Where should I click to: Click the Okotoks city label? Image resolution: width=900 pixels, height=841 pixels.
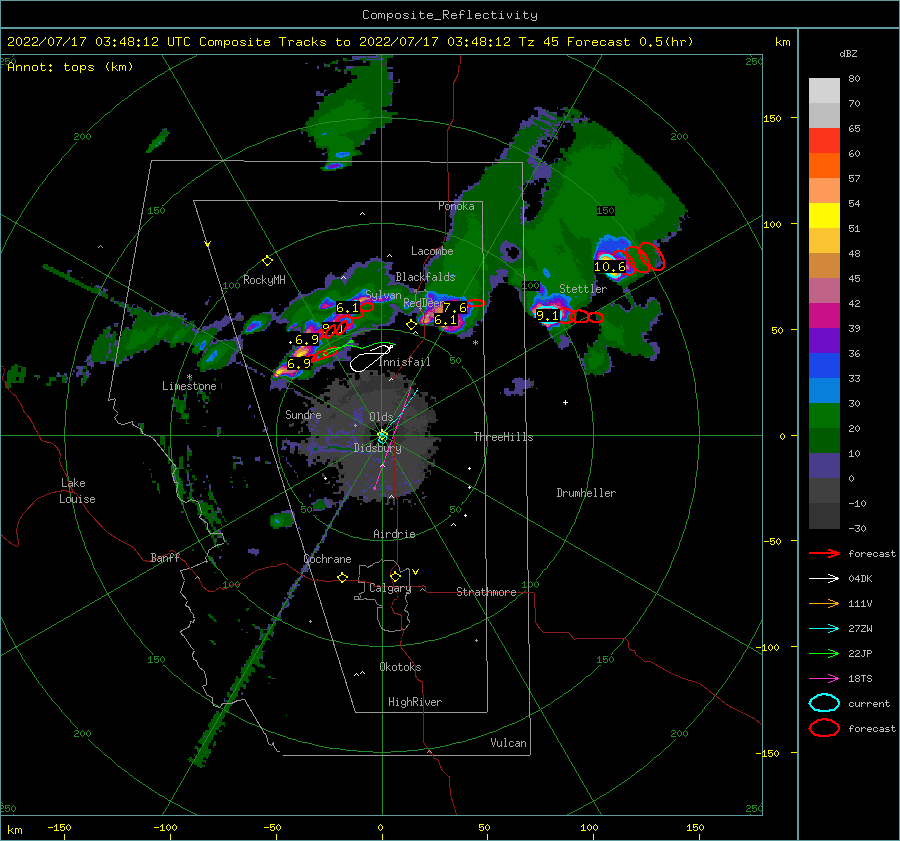point(400,667)
